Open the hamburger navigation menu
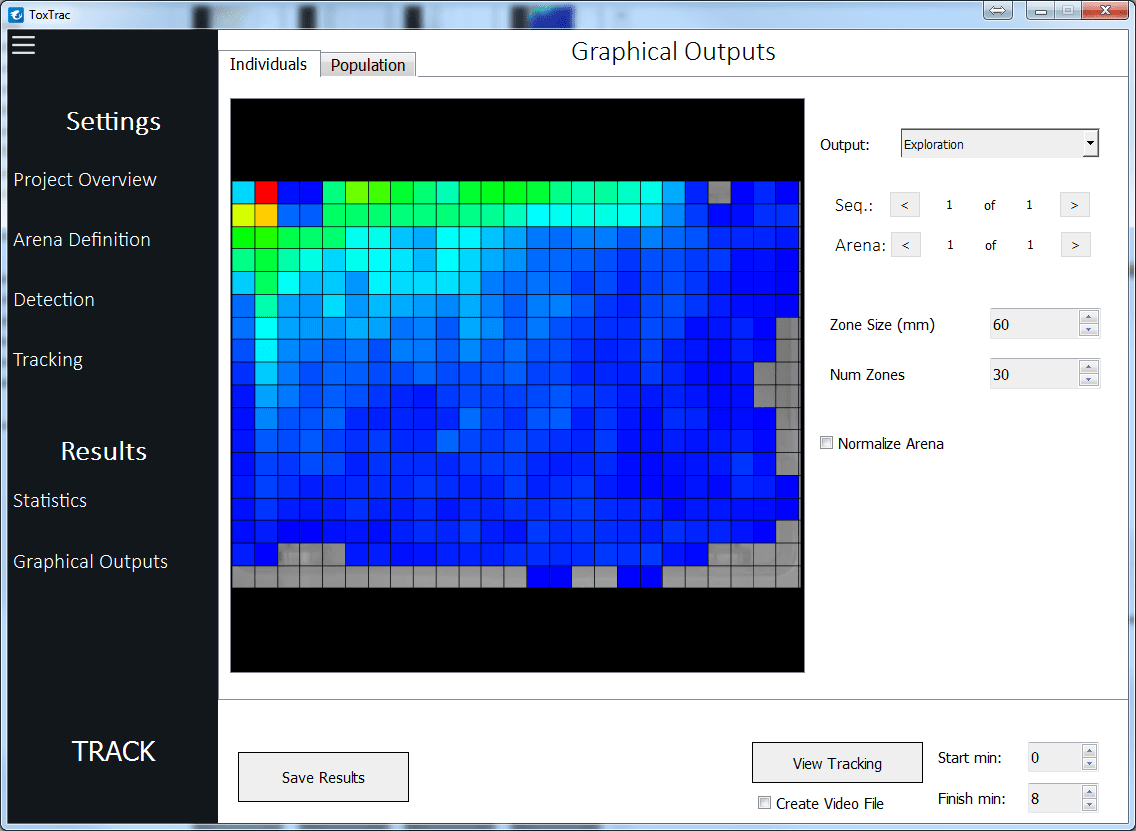 click(x=23, y=45)
